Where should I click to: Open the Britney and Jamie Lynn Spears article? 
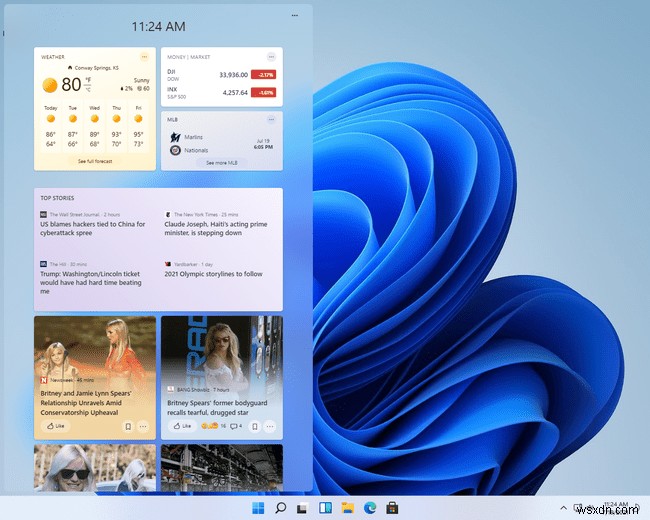pyautogui.click(x=86, y=403)
